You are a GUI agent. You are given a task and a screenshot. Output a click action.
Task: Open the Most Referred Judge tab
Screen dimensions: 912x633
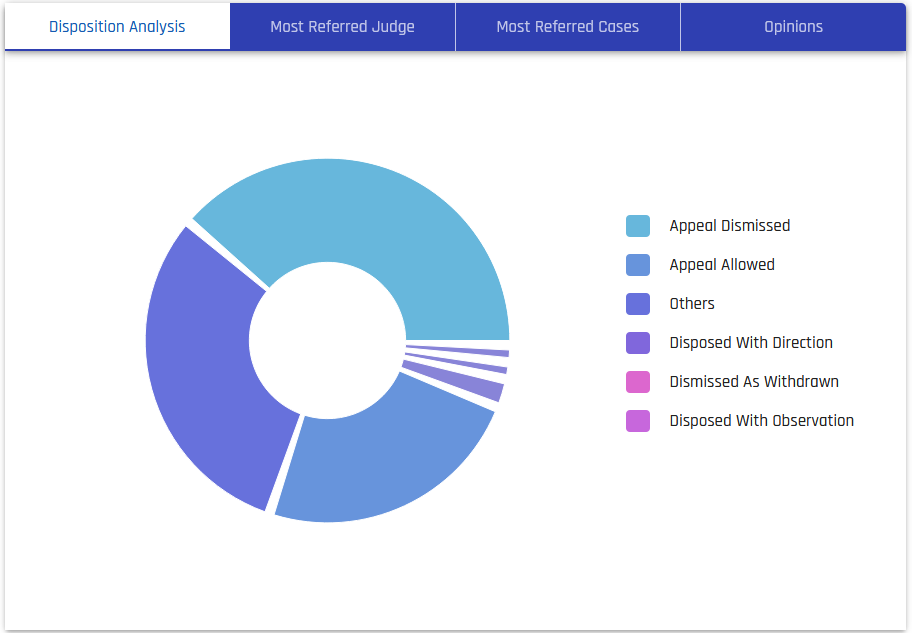coord(342,27)
